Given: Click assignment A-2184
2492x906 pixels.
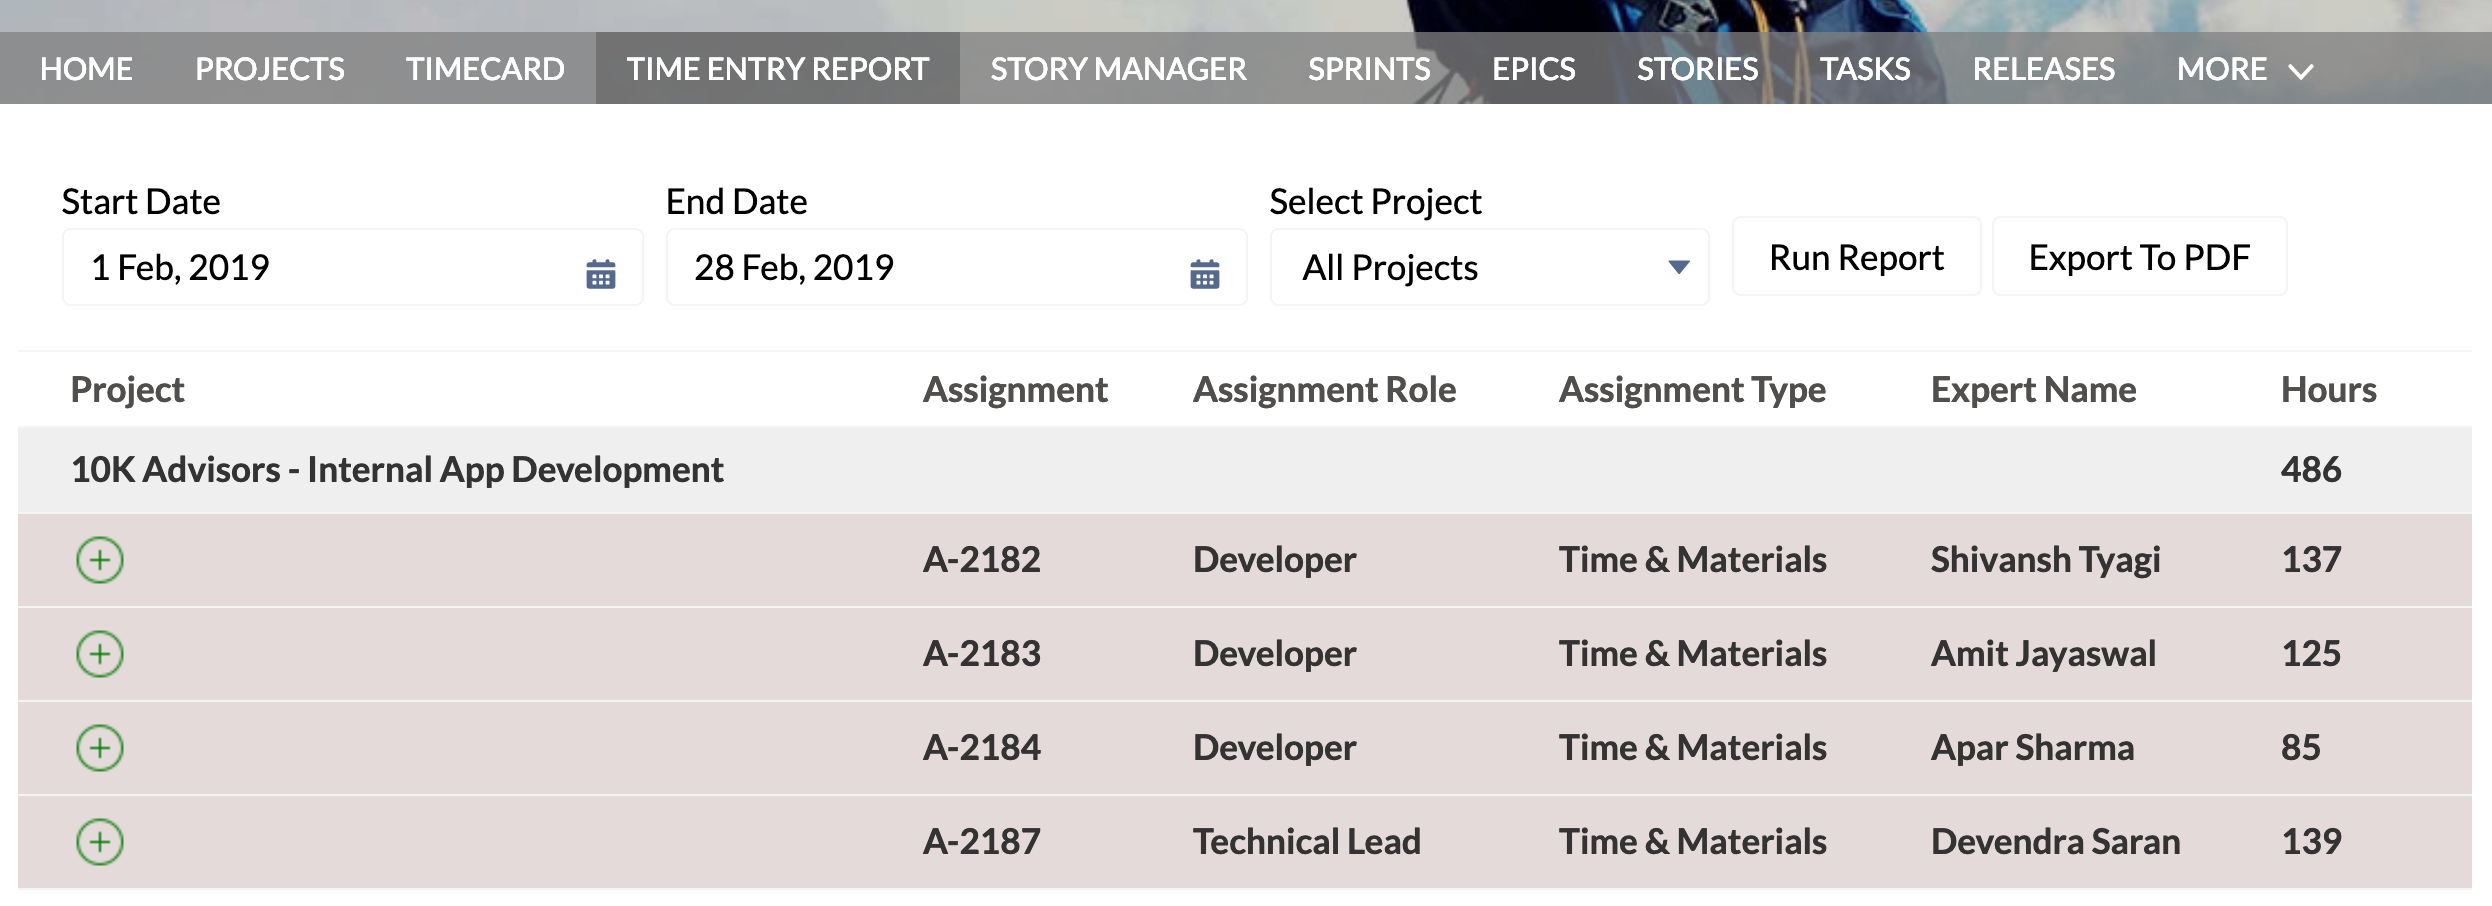Looking at the screenshot, I should pos(982,748).
